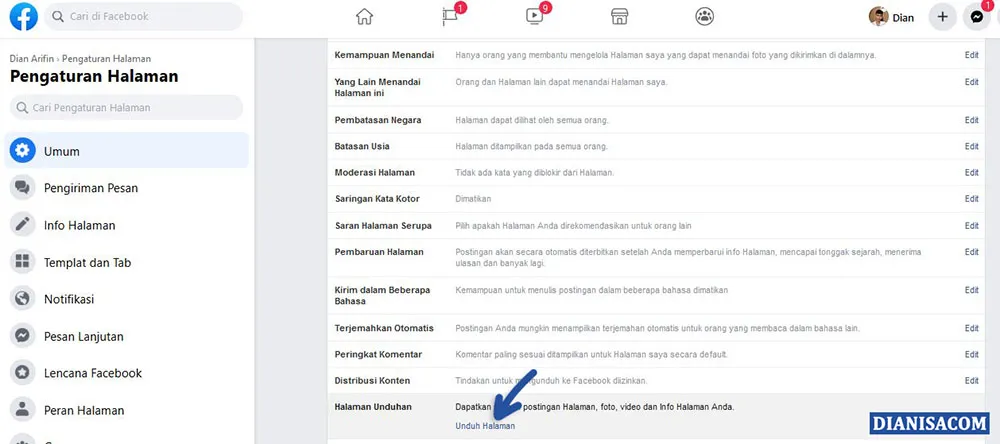Click Dian's profile avatar

click(878, 17)
